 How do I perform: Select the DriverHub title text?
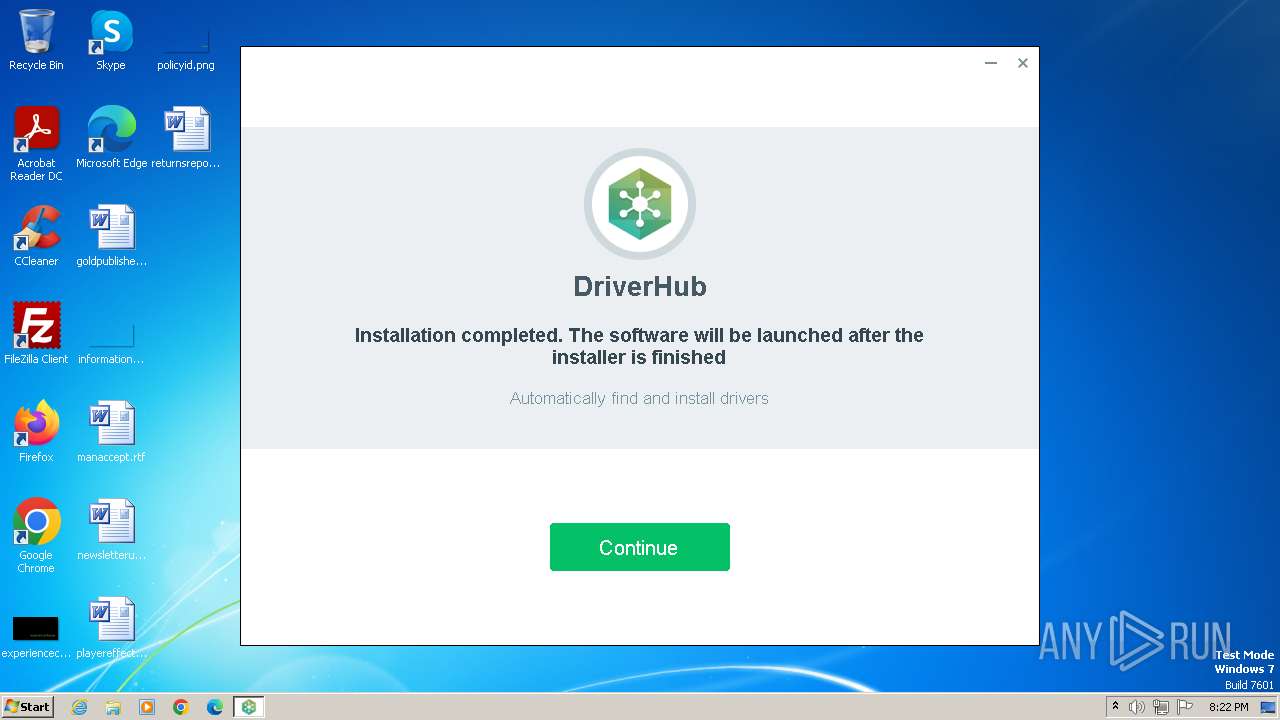tap(640, 286)
